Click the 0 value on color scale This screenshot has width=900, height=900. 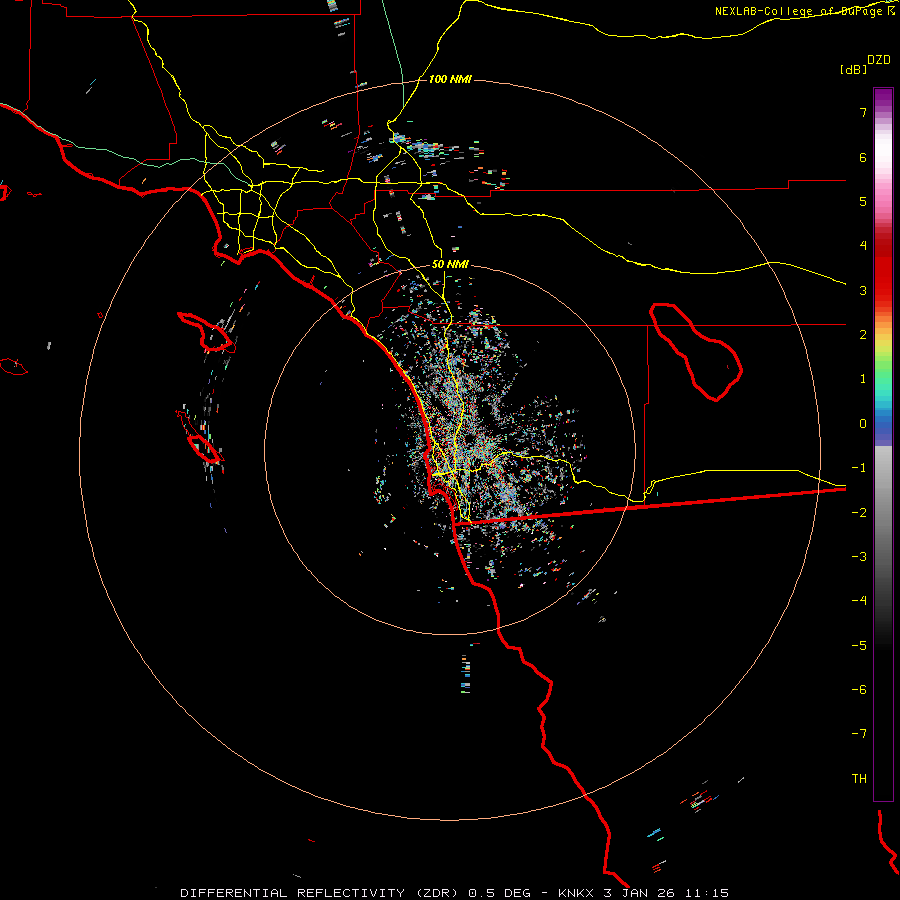[x=863, y=424]
